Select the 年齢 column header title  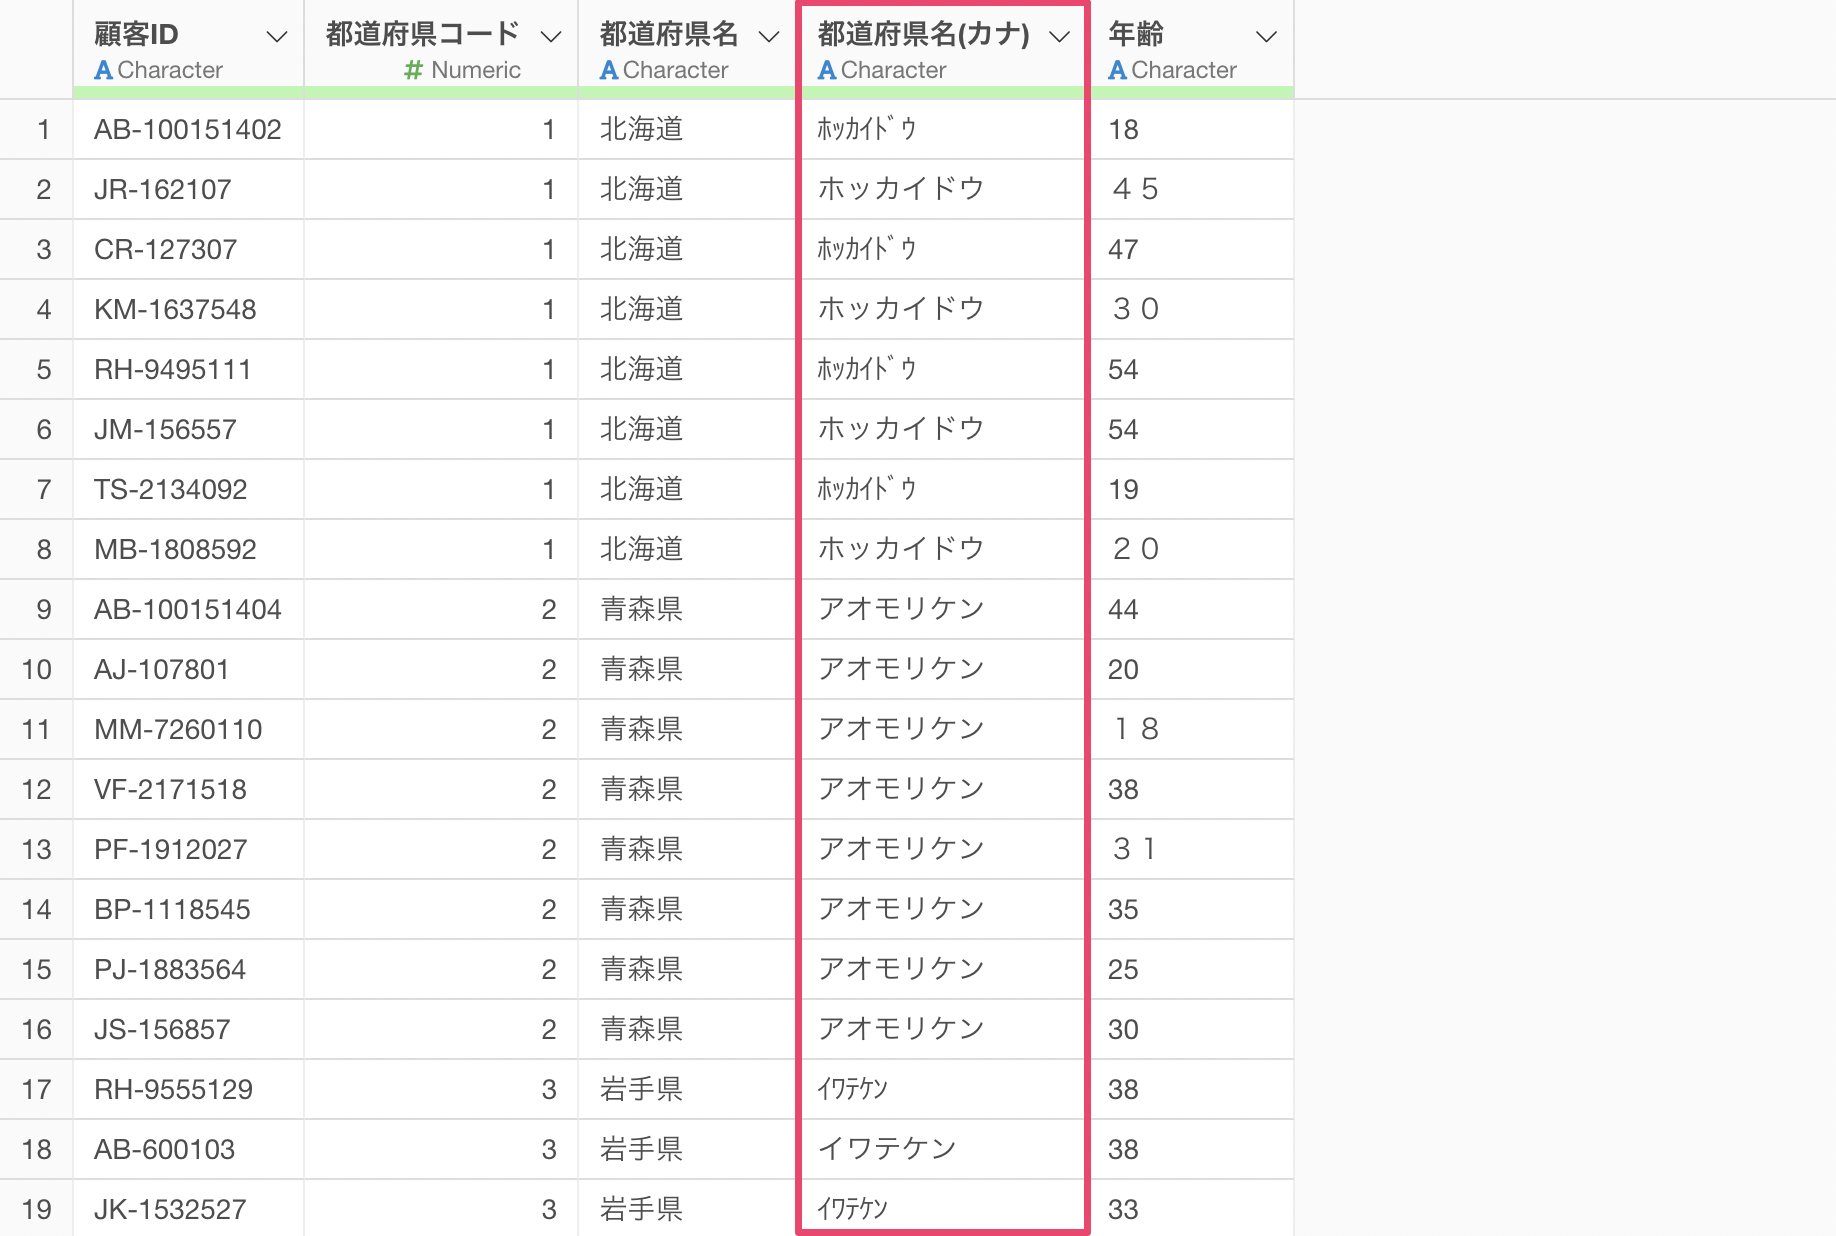click(1136, 34)
